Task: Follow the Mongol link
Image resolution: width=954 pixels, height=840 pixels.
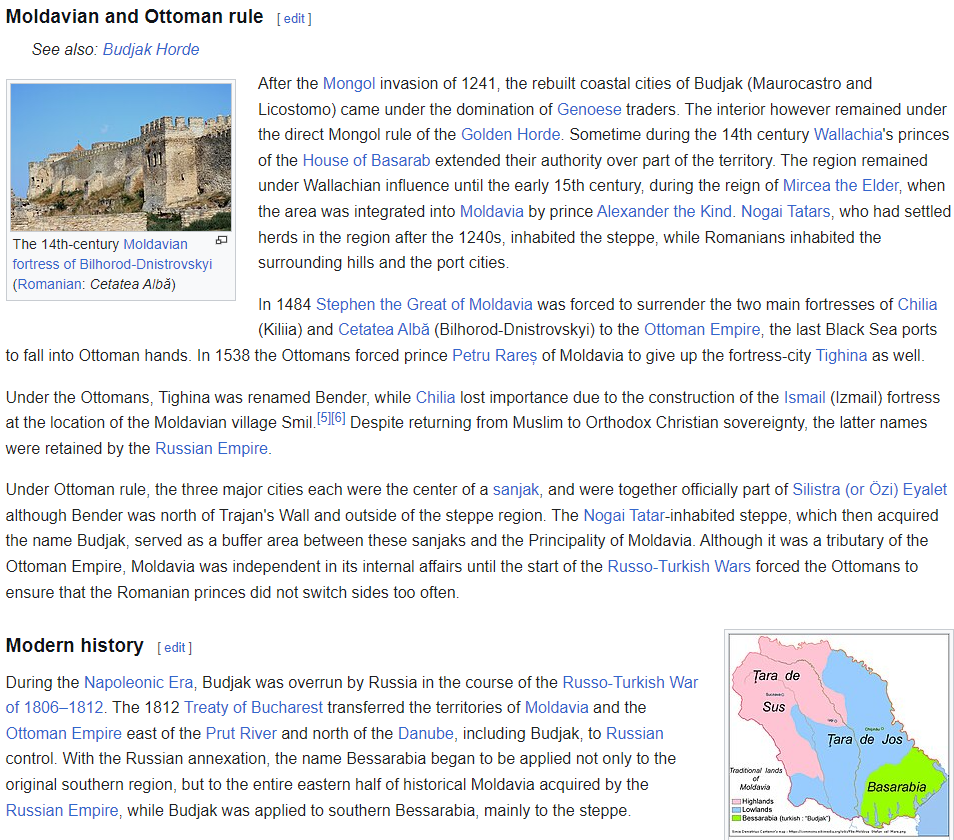Action: (349, 83)
